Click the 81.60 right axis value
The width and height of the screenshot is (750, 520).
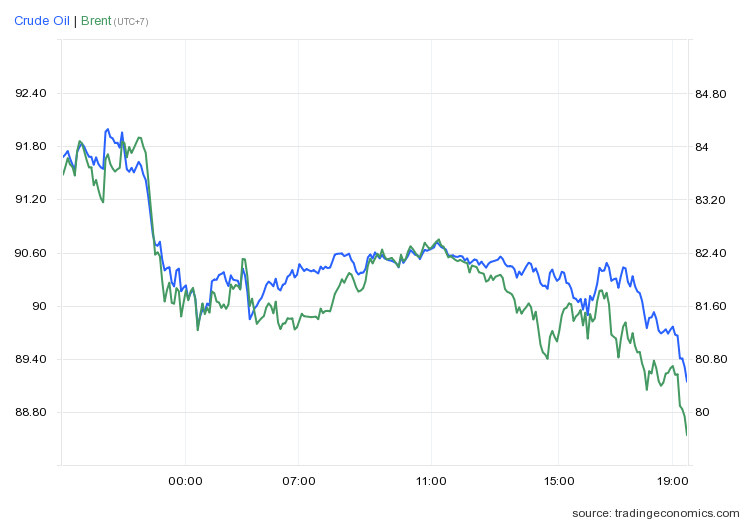tap(710, 306)
